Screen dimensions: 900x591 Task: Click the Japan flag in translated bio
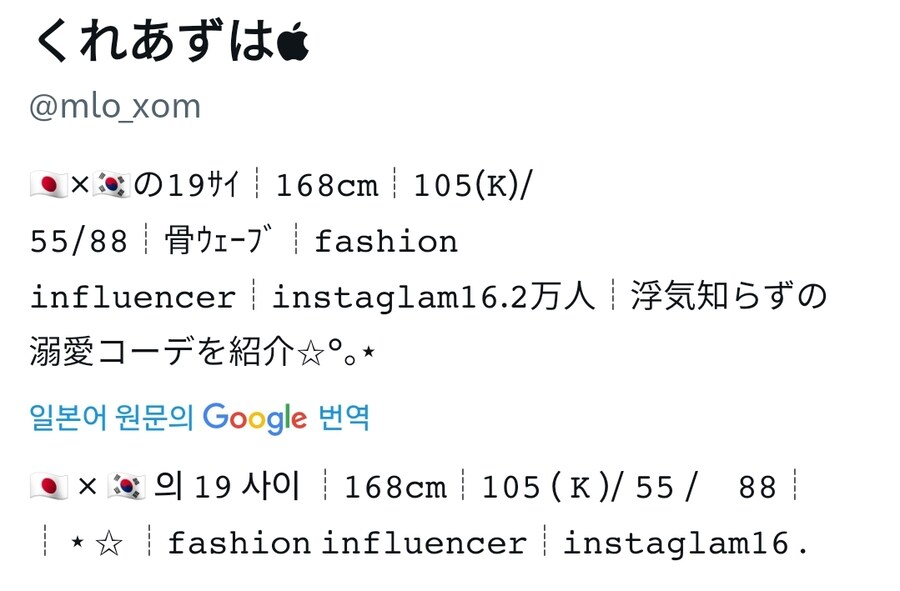pyautogui.click(x=49, y=487)
